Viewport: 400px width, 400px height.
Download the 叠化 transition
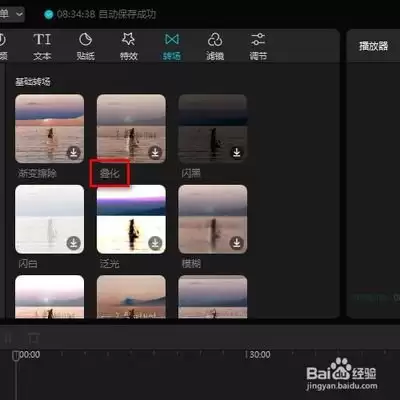155,153
